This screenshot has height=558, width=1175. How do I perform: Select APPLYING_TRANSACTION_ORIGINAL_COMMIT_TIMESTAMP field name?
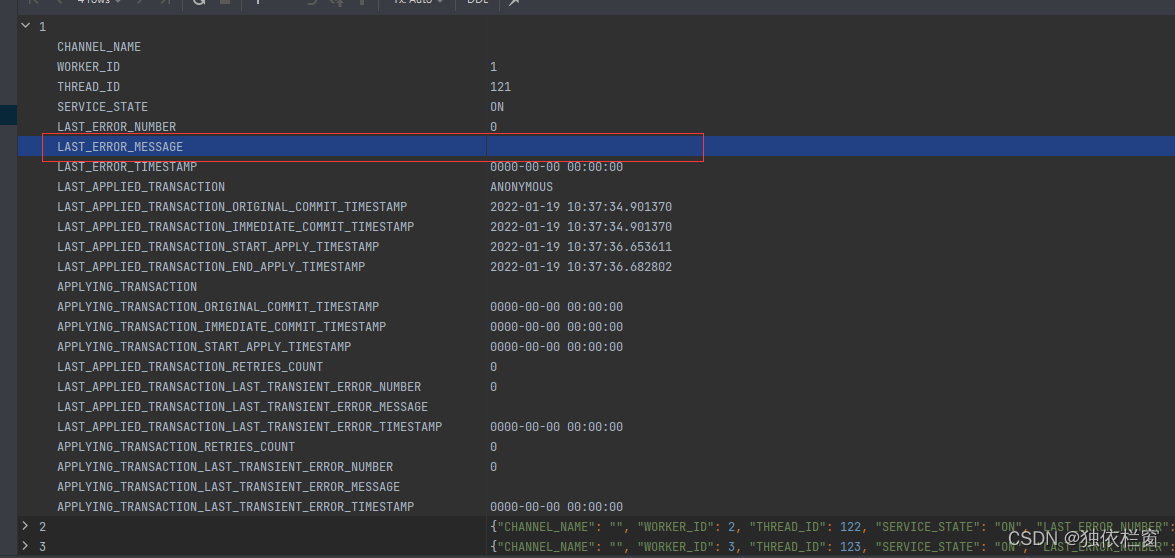[x=218, y=307]
